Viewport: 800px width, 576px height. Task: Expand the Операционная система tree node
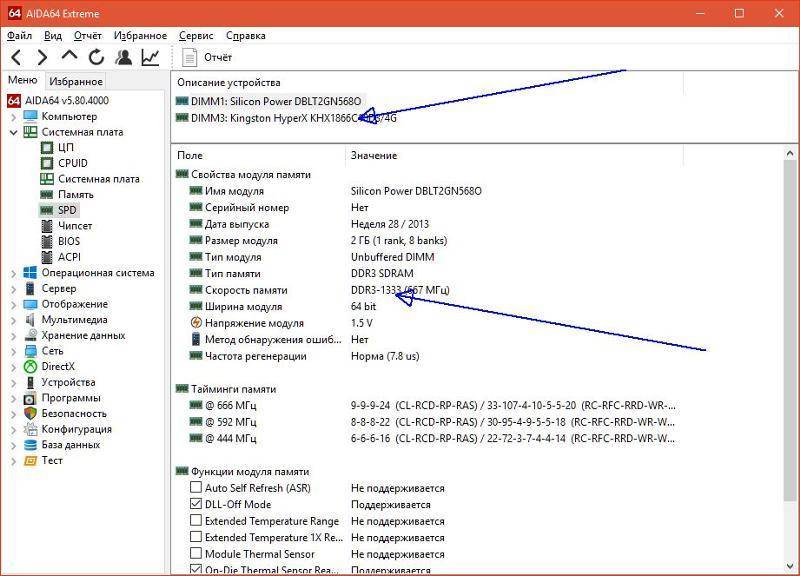tap(14, 273)
